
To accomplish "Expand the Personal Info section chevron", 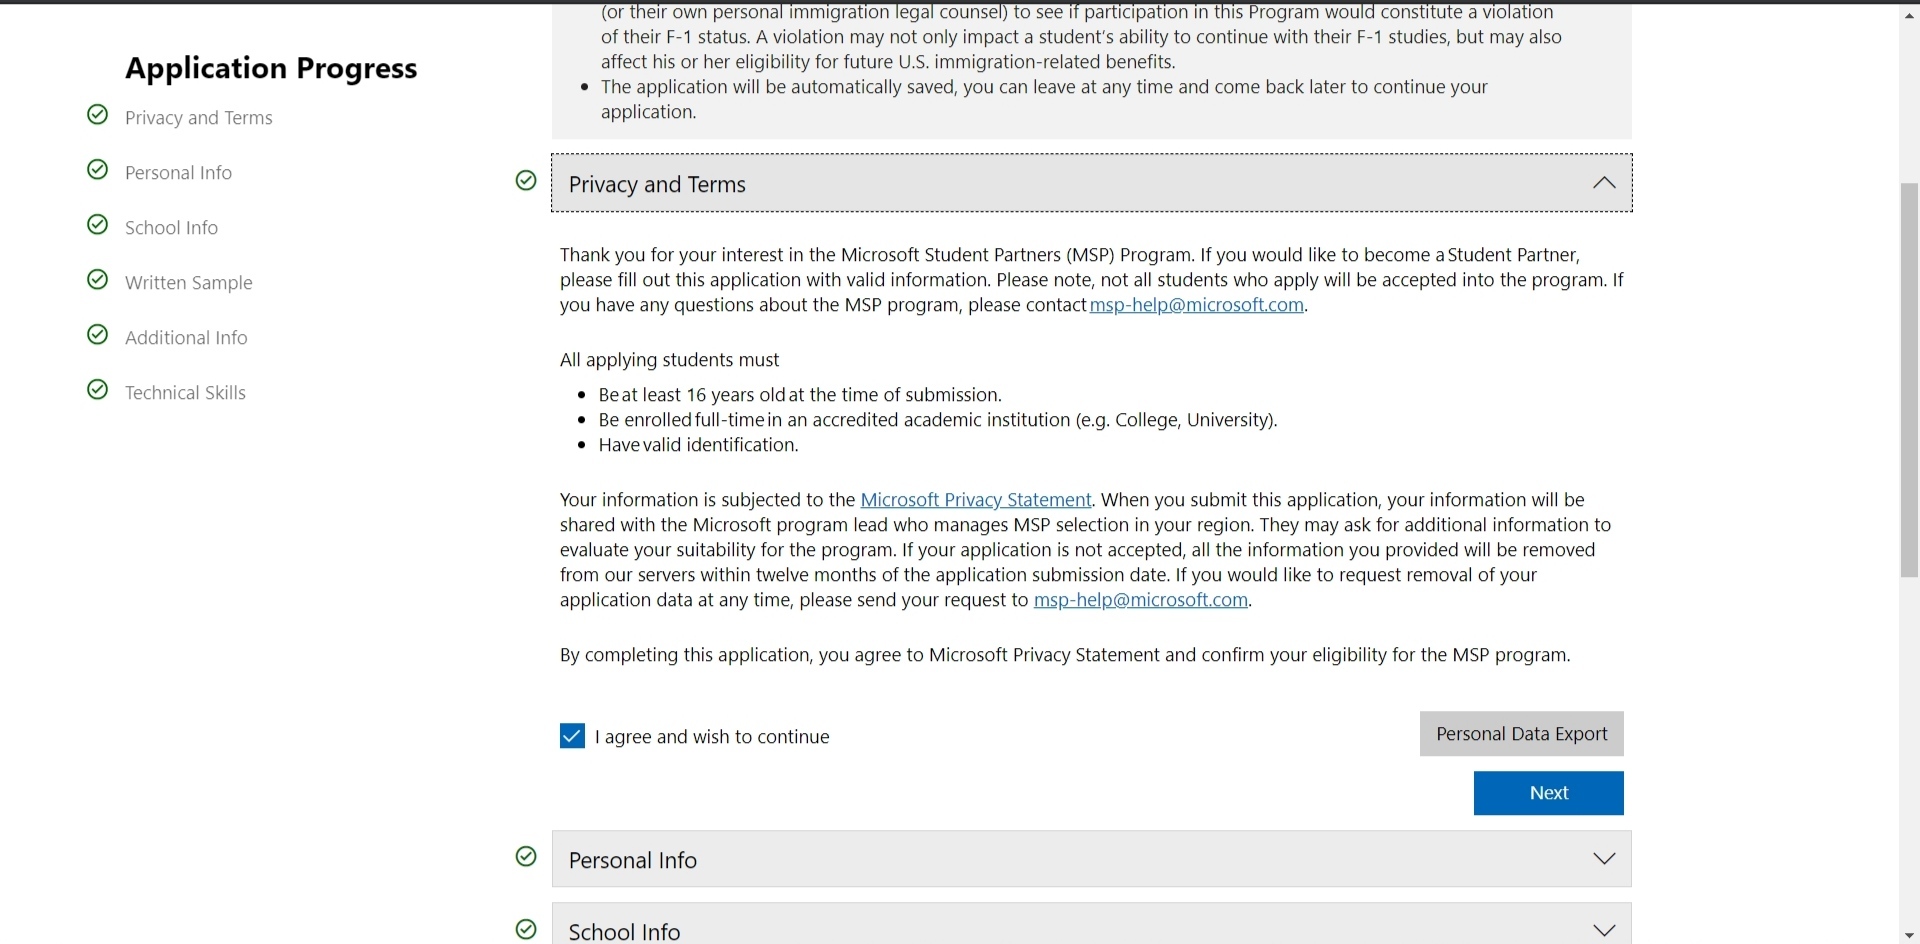I will tap(1604, 859).
